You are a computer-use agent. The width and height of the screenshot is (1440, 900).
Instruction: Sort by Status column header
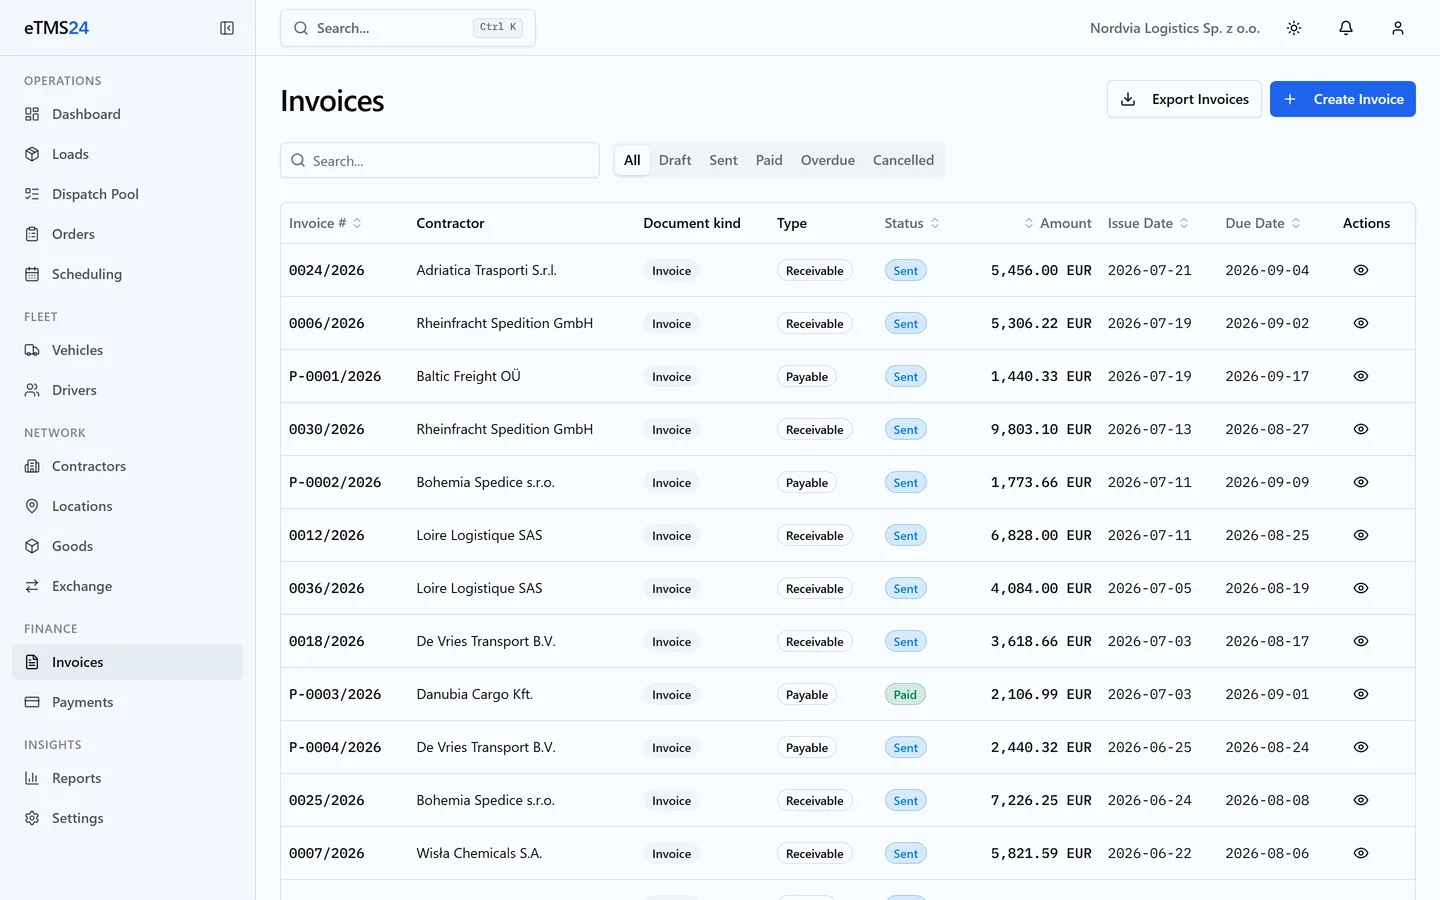coord(912,223)
